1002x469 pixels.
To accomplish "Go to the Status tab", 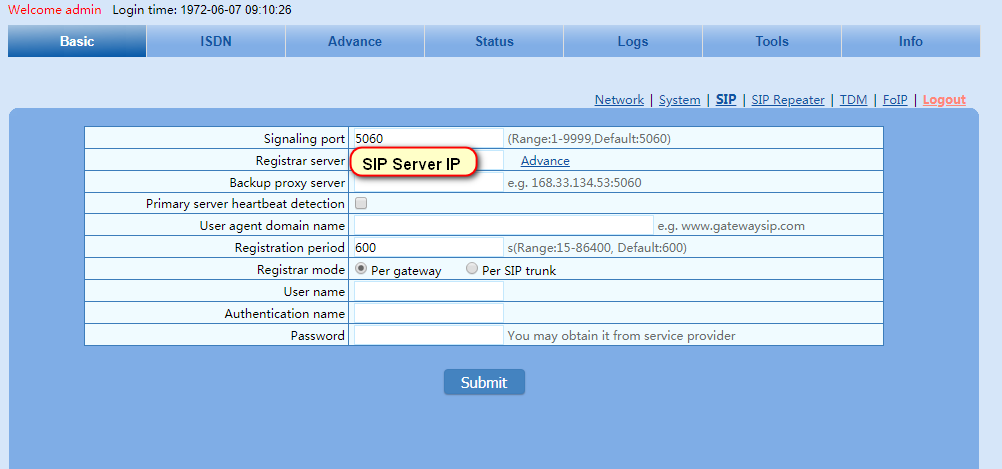I will [494, 41].
